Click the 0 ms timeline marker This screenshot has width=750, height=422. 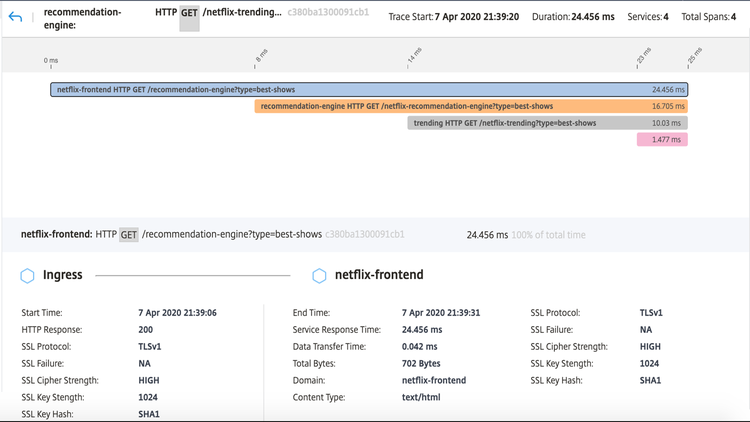(51, 61)
